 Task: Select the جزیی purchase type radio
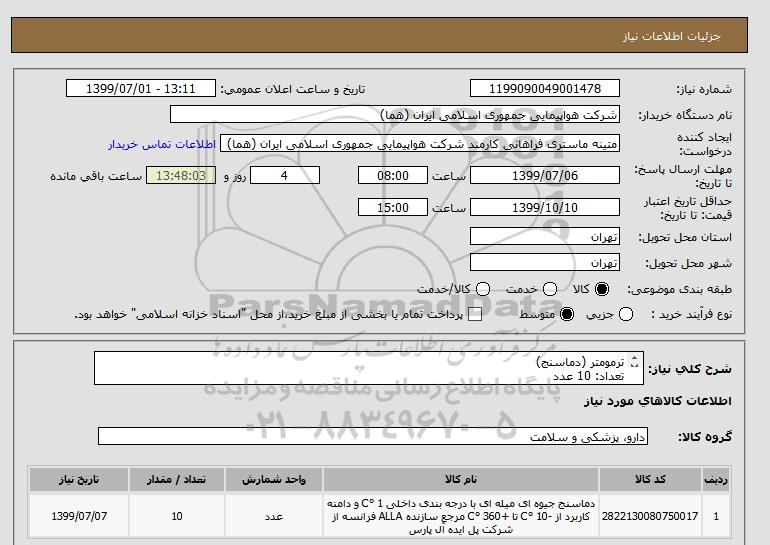point(626,314)
